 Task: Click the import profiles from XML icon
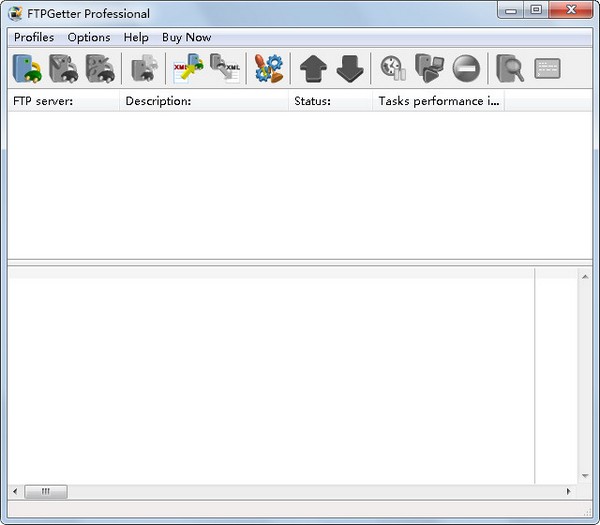click(188, 68)
